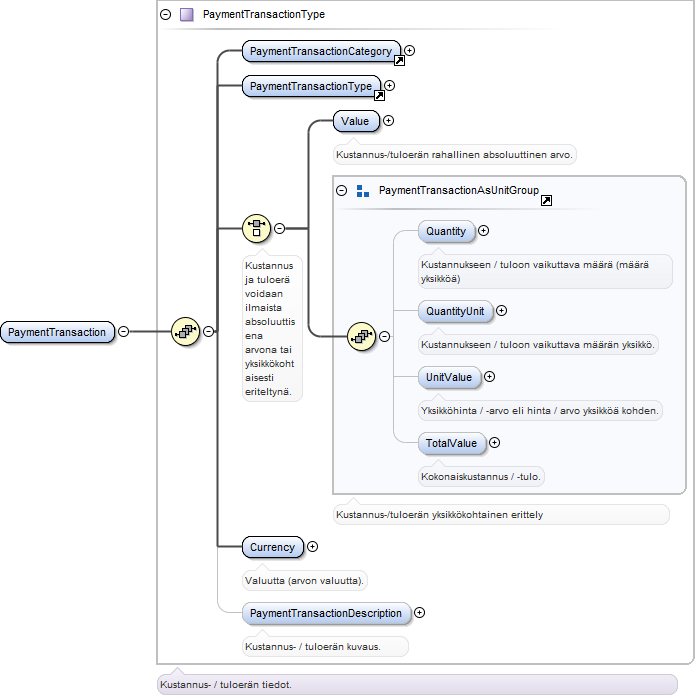The height and width of the screenshot is (698, 696).
Task: Click the choice annotation starting 'Kustannus ja tuloerä voidaan'
Action: (x=272, y=329)
